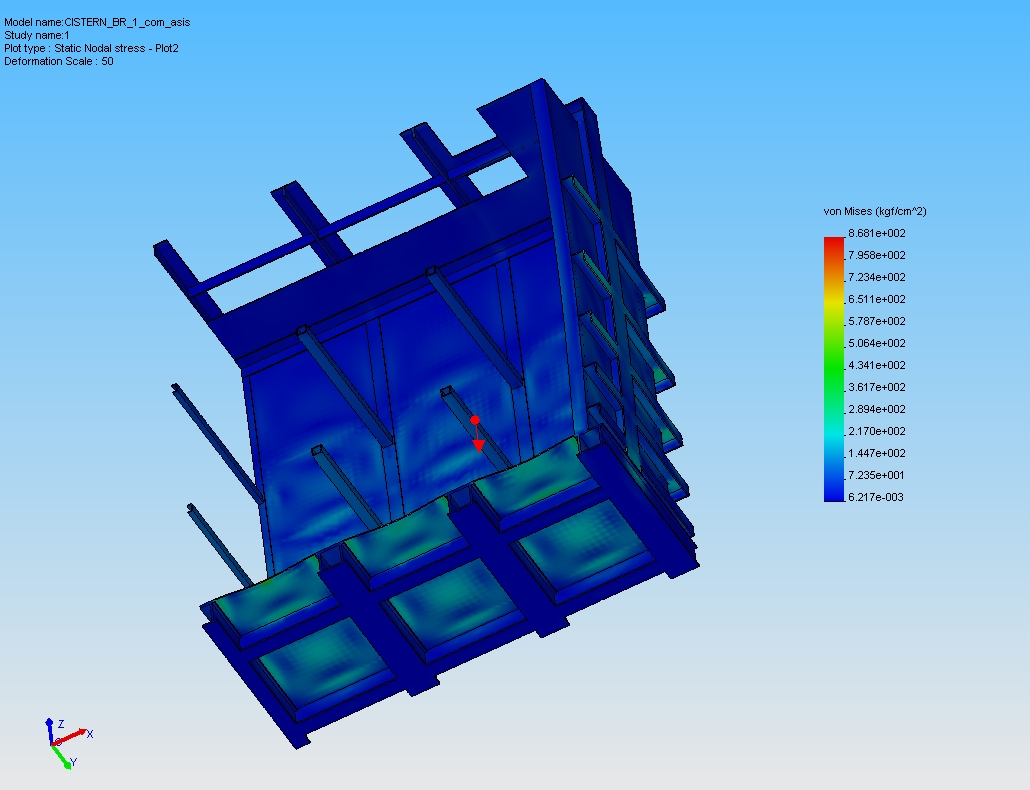Click the Deformation Scale : 50 text
The image size is (1030, 790).
59,62
